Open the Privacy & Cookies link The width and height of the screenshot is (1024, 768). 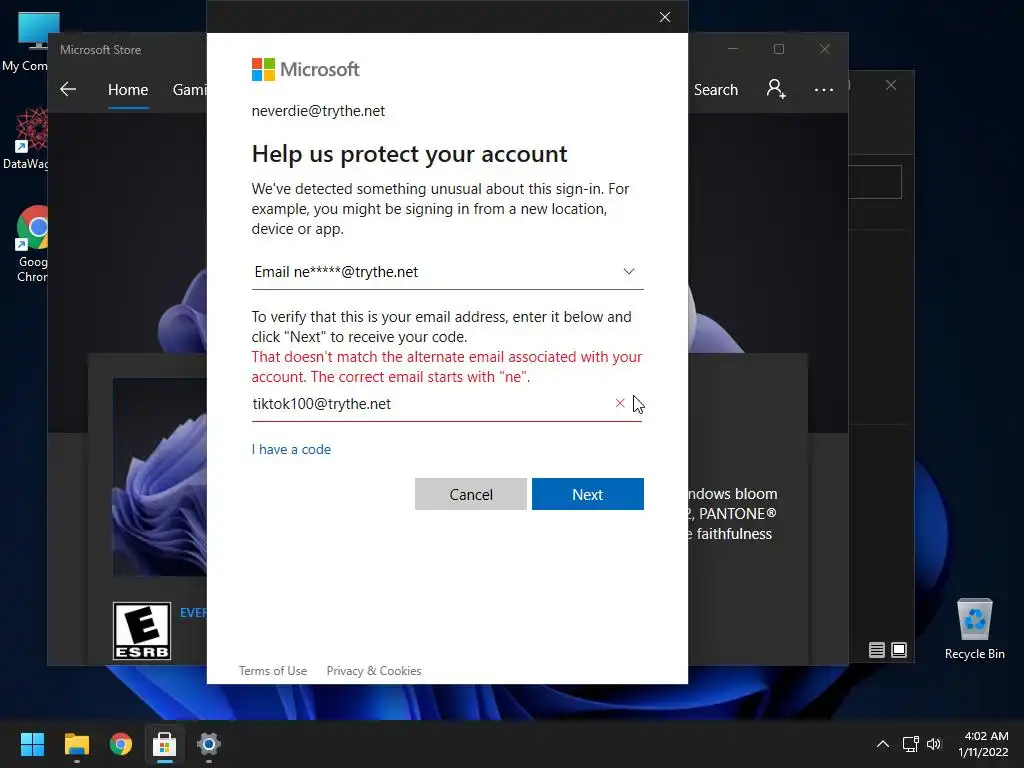[x=374, y=671]
